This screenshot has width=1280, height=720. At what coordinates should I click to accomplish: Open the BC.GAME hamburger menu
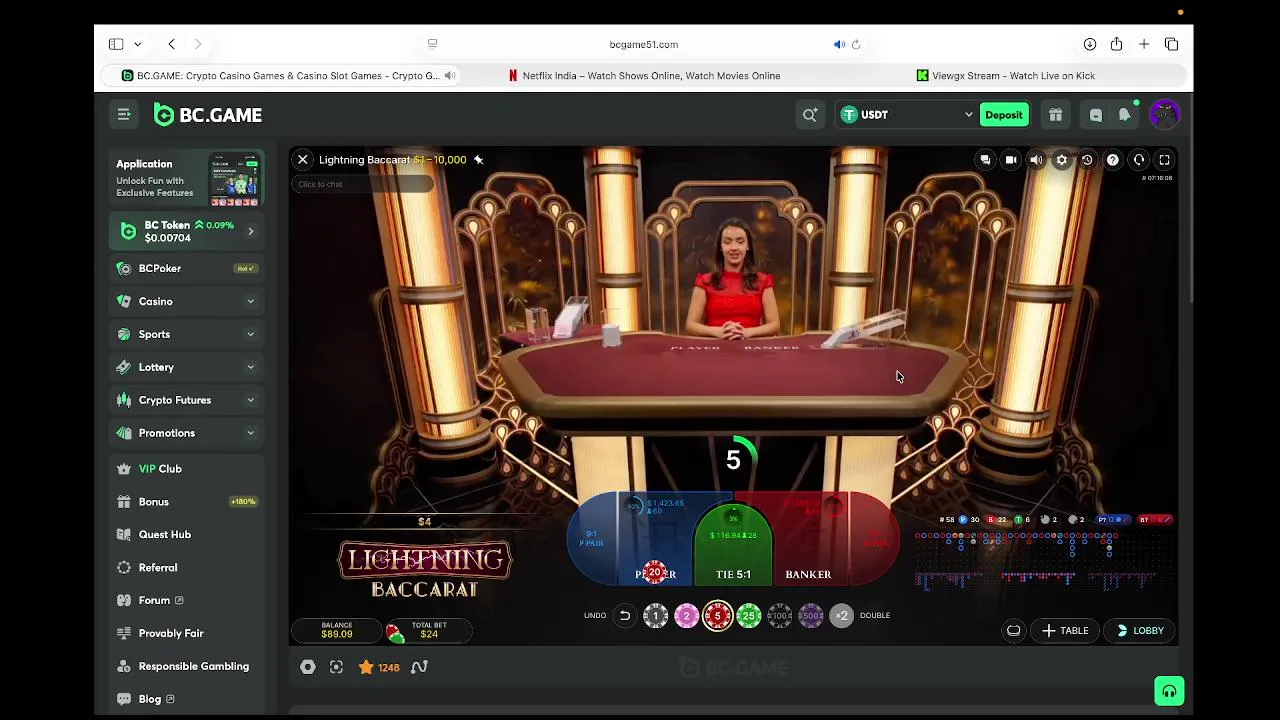tap(124, 115)
